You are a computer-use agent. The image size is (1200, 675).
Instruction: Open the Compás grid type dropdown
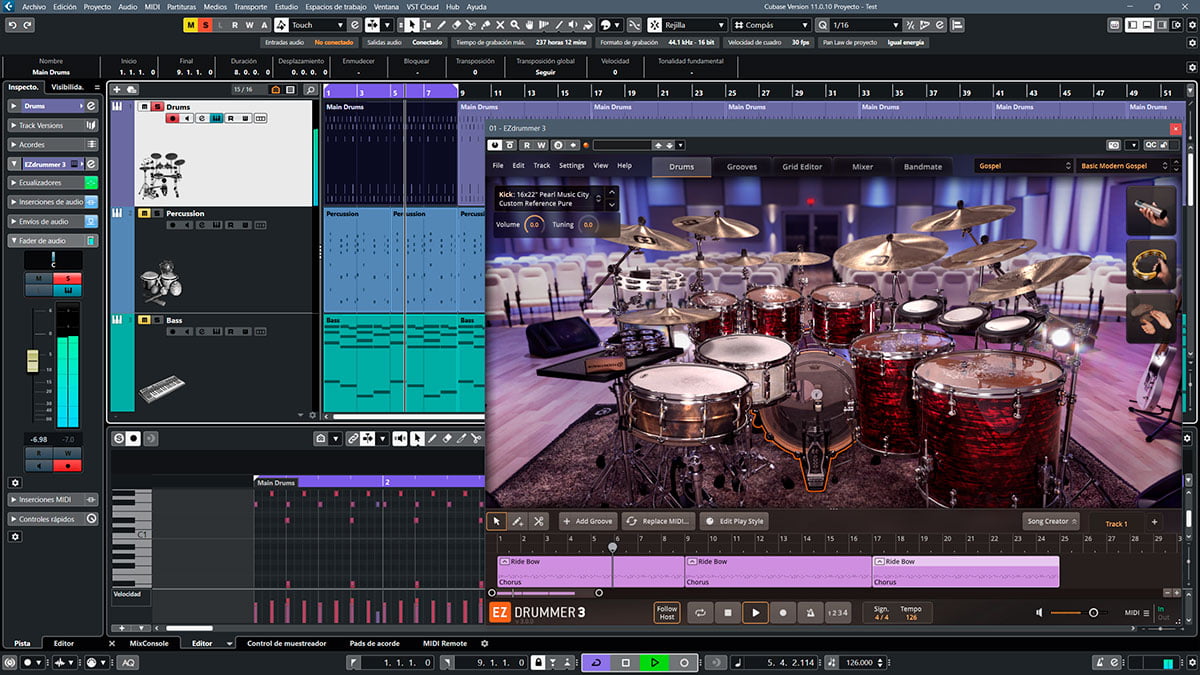click(x=771, y=25)
